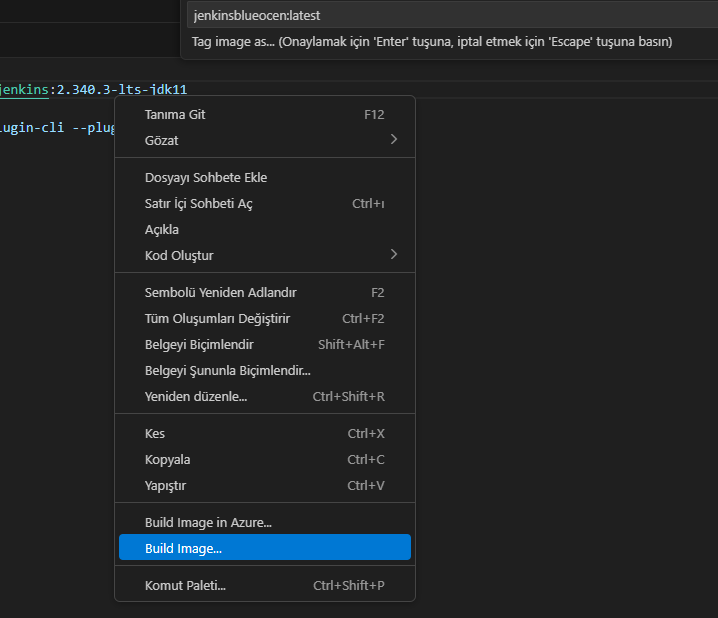
Task: Select 'Sembolü Yeniden Adlandır' from context menu
Action: pyautogui.click(x=221, y=293)
